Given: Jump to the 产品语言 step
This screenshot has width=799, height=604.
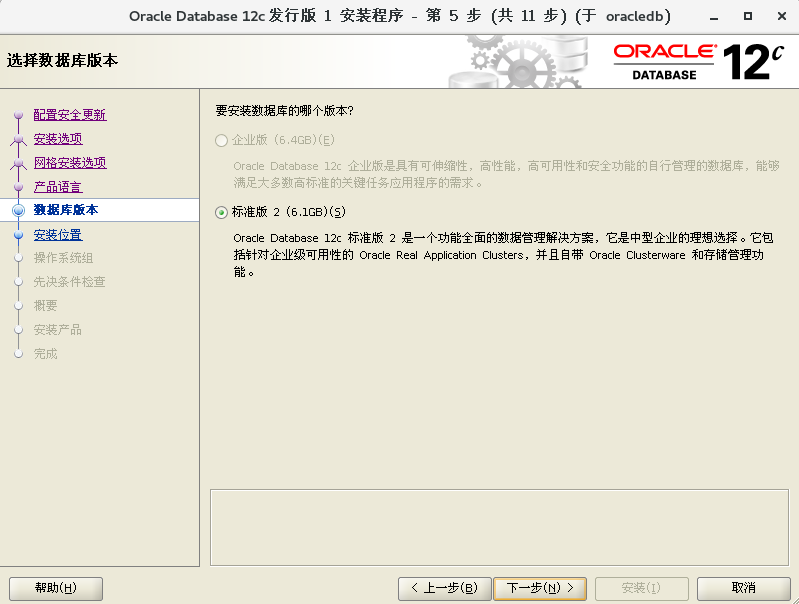Looking at the screenshot, I should [58, 187].
